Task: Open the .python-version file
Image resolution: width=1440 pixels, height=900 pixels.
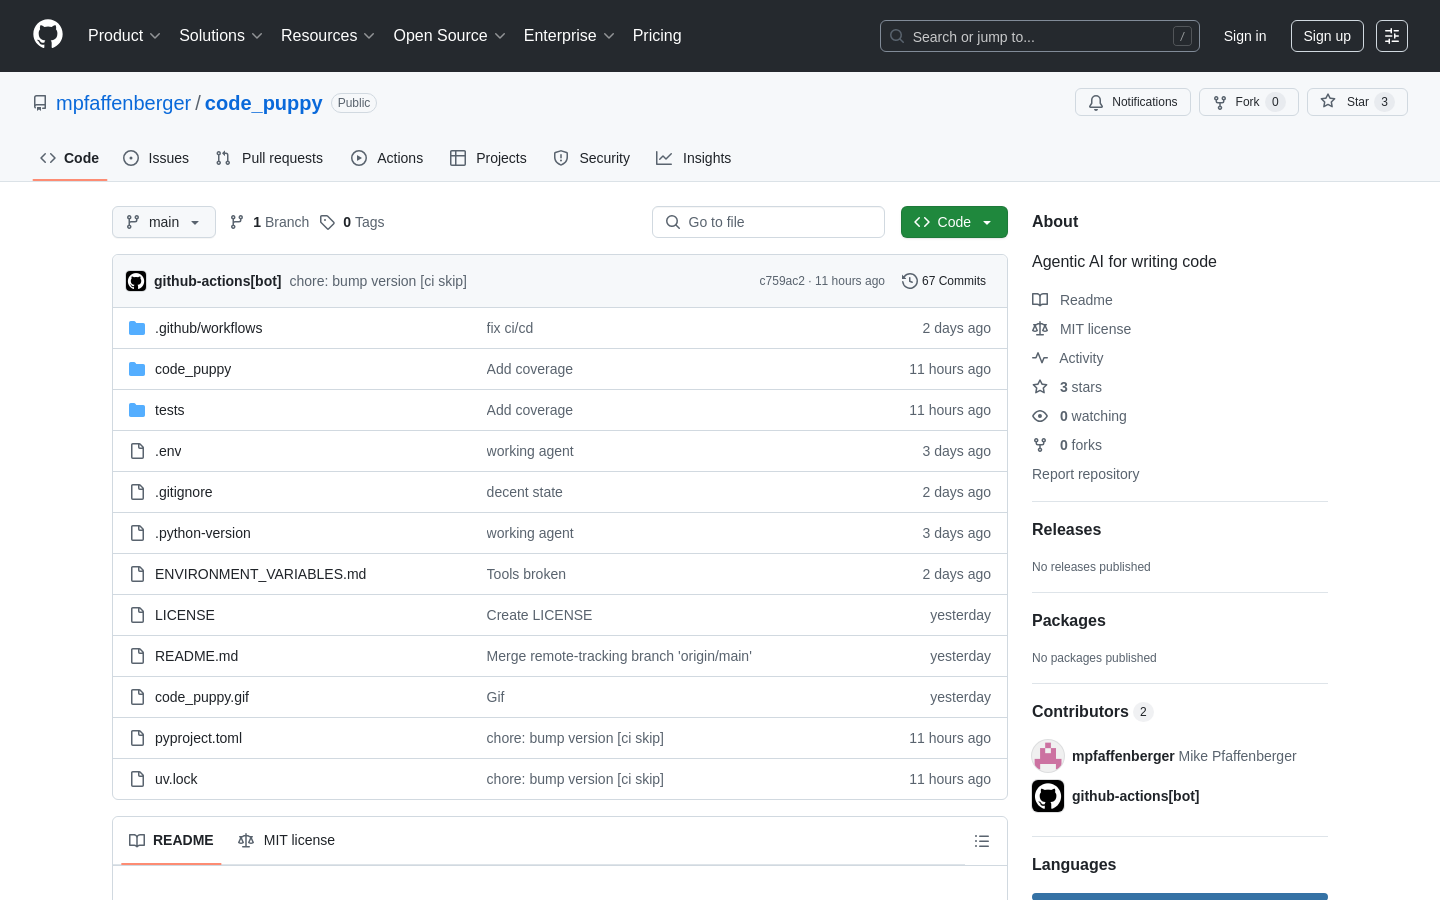Action: tap(203, 533)
